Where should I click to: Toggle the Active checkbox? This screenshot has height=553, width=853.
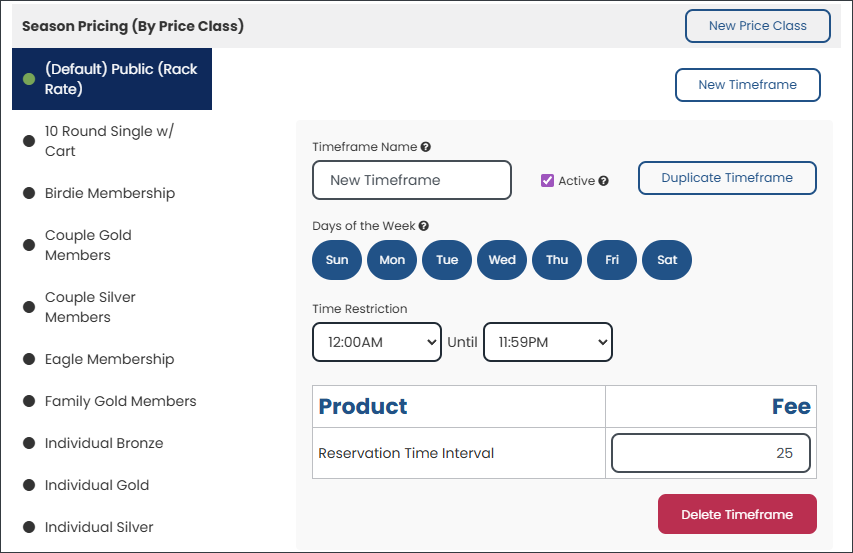tap(547, 181)
